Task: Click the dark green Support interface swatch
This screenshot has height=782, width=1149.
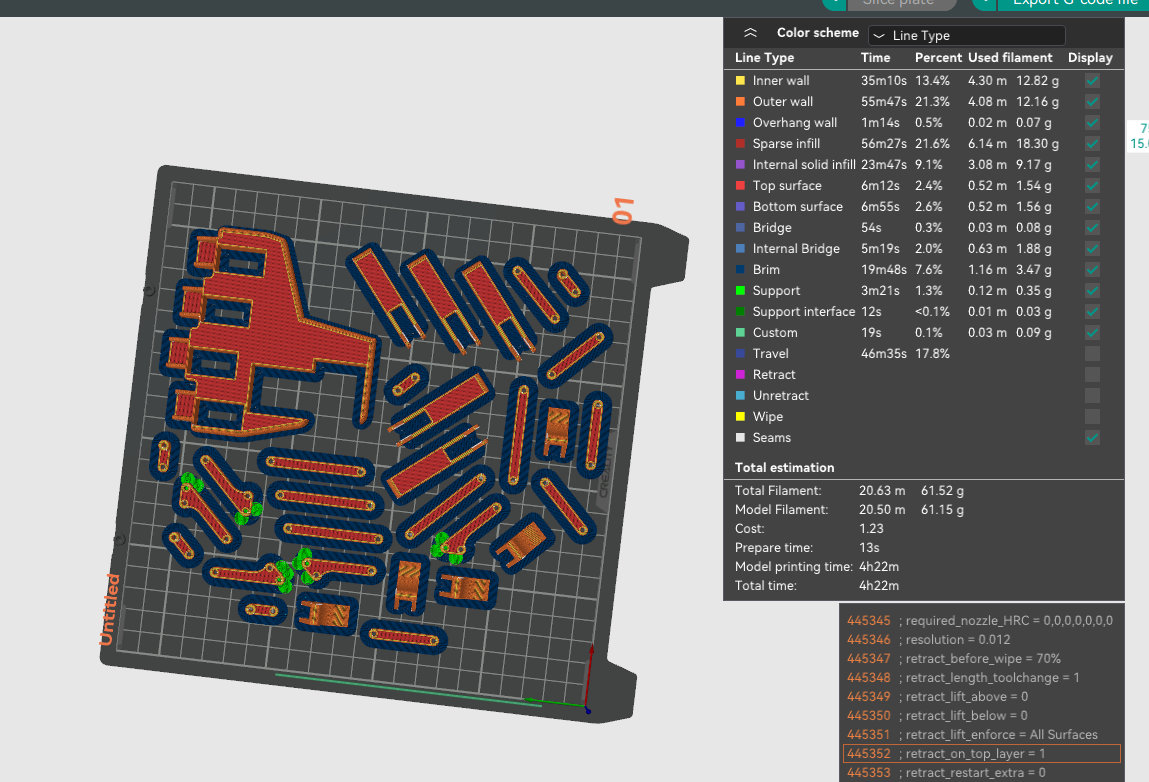Action: [740, 311]
